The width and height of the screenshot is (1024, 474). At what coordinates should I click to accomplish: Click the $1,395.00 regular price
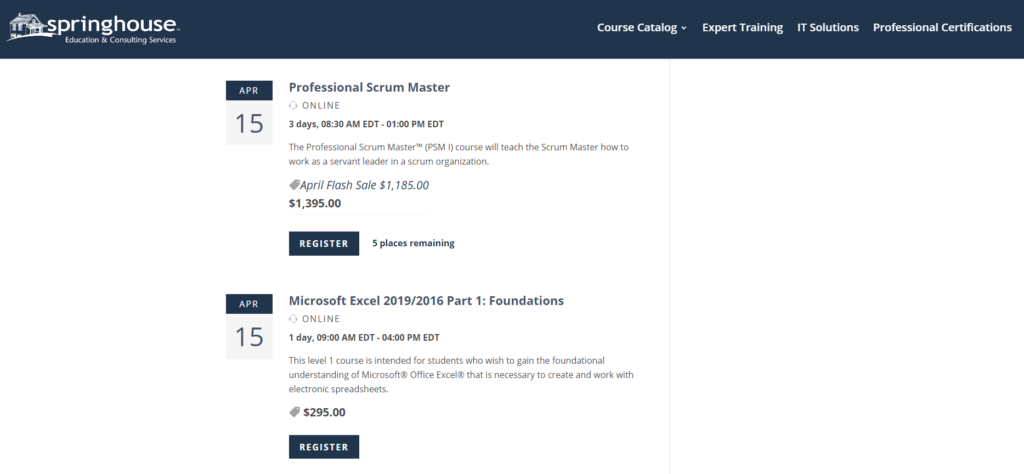315,203
